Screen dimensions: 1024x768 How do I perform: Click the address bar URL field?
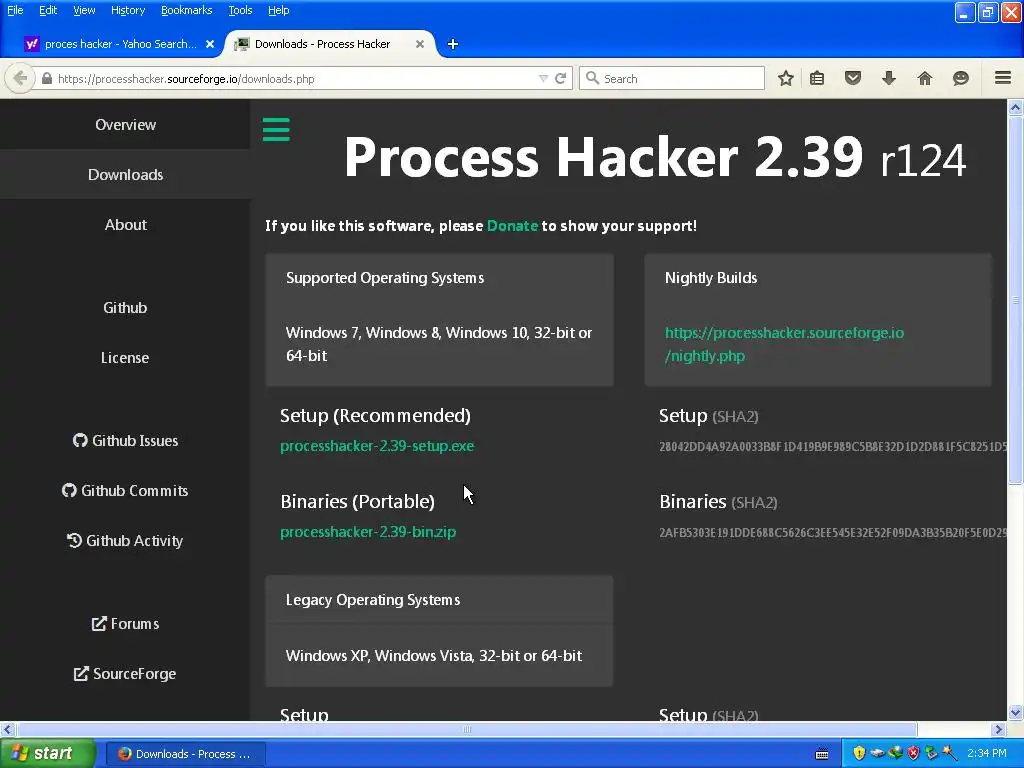[294, 78]
